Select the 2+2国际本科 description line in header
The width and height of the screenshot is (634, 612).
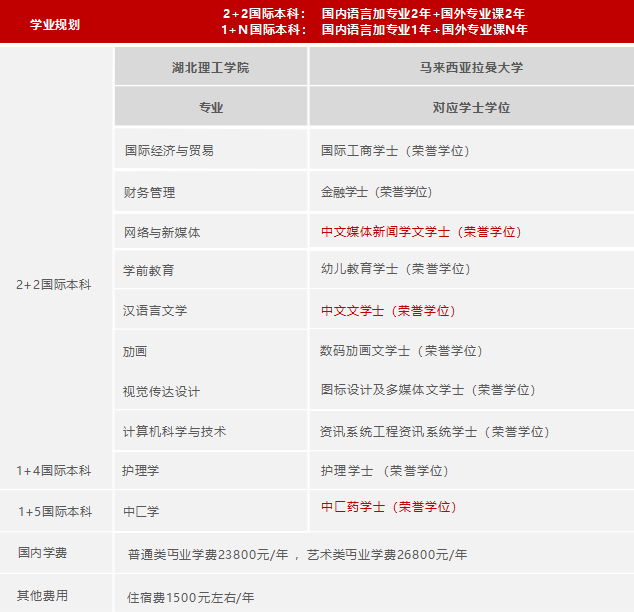coord(374,14)
